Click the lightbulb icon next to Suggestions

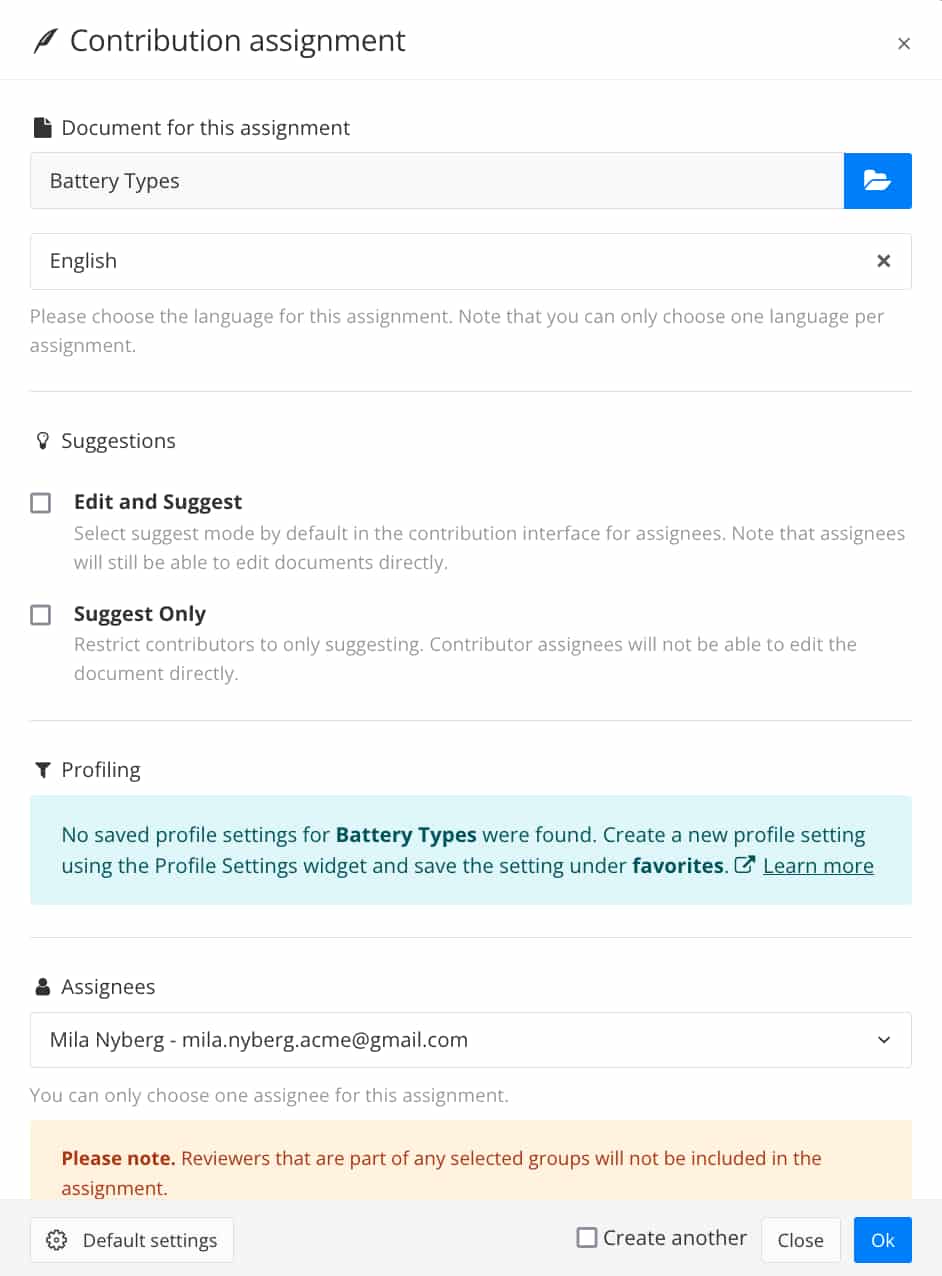[41, 440]
